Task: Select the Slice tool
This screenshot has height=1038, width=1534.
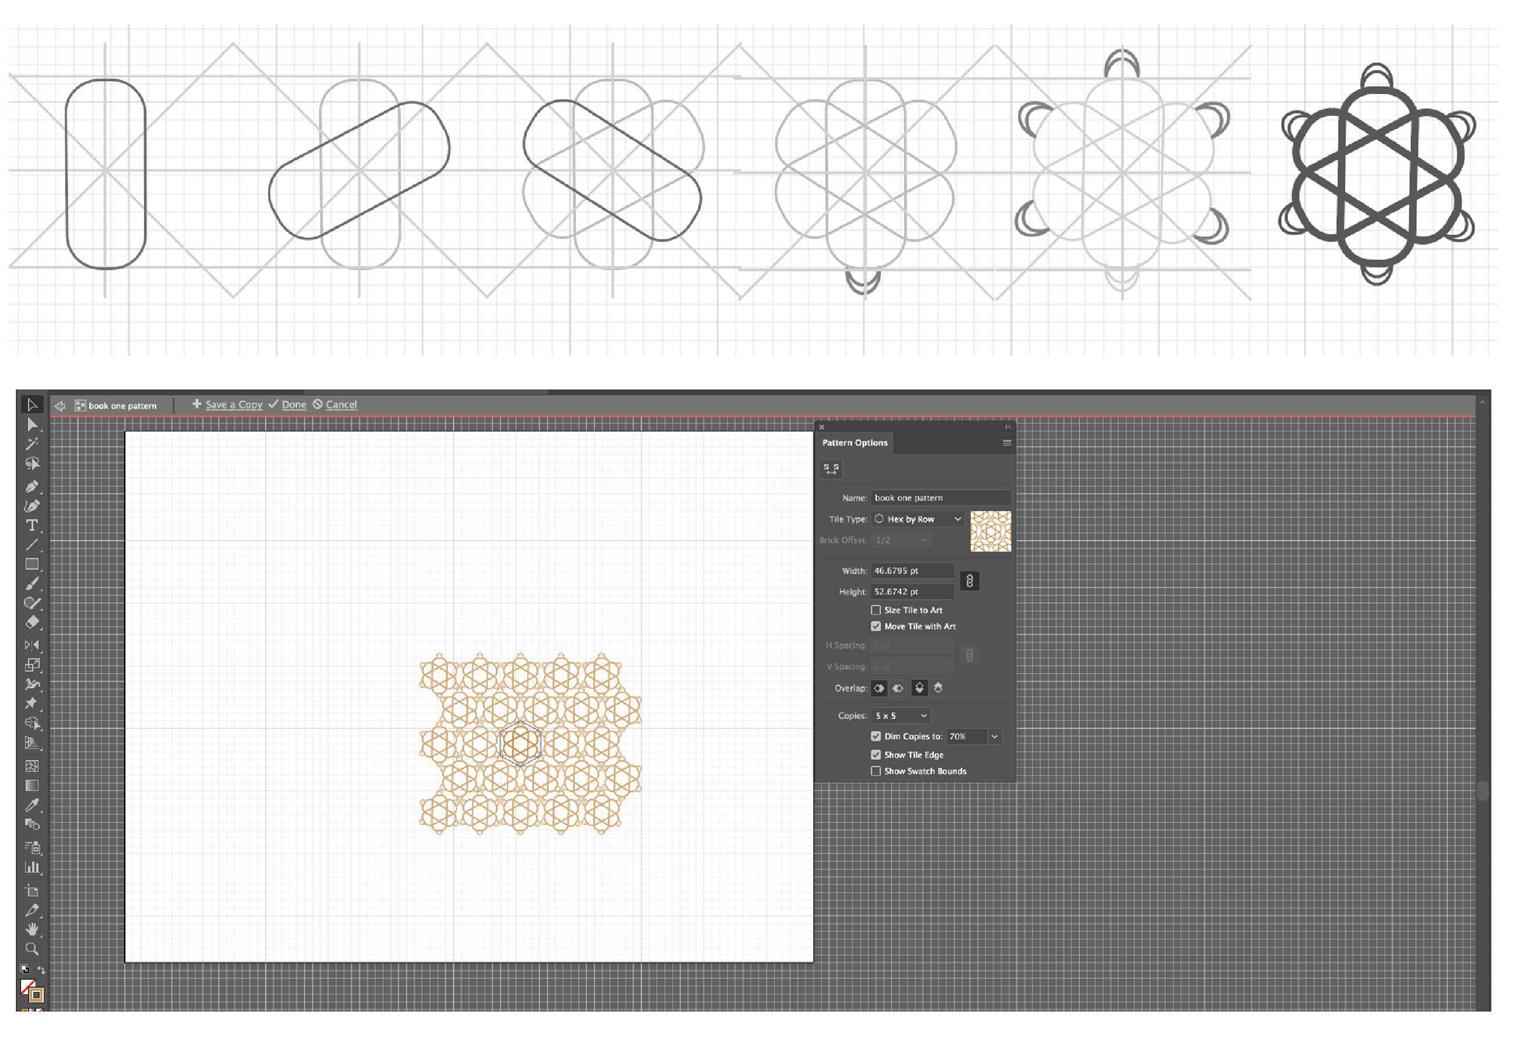Action: pyautogui.click(x=32, y=910)
